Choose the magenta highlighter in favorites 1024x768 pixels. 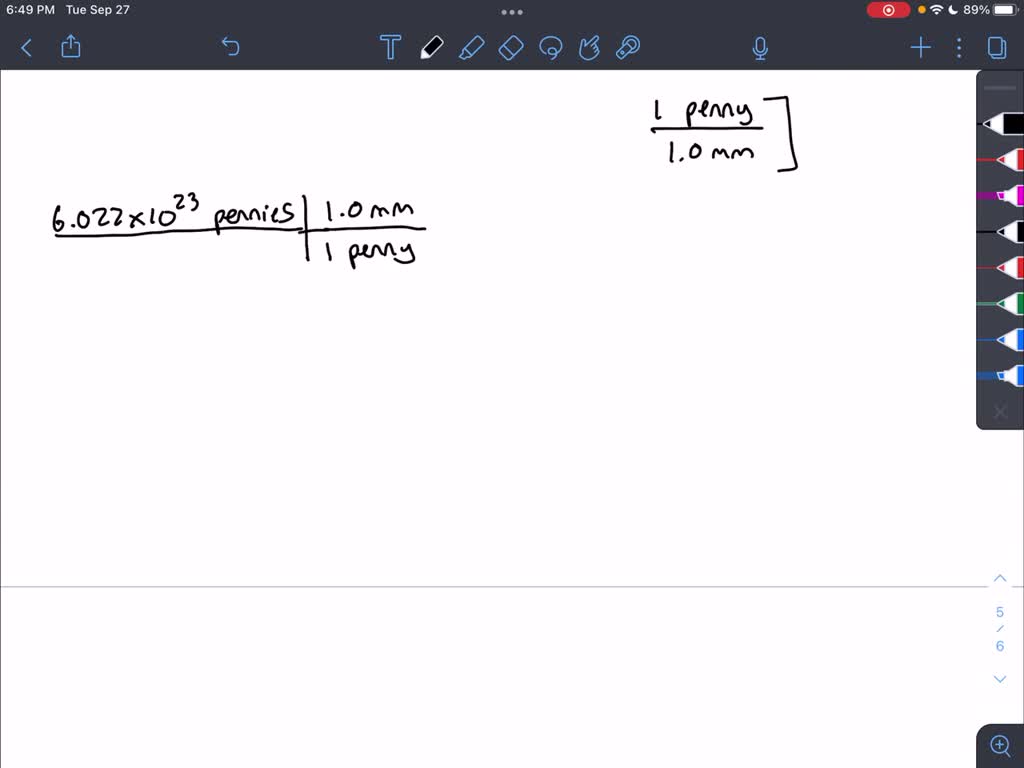coord(1000,195)
